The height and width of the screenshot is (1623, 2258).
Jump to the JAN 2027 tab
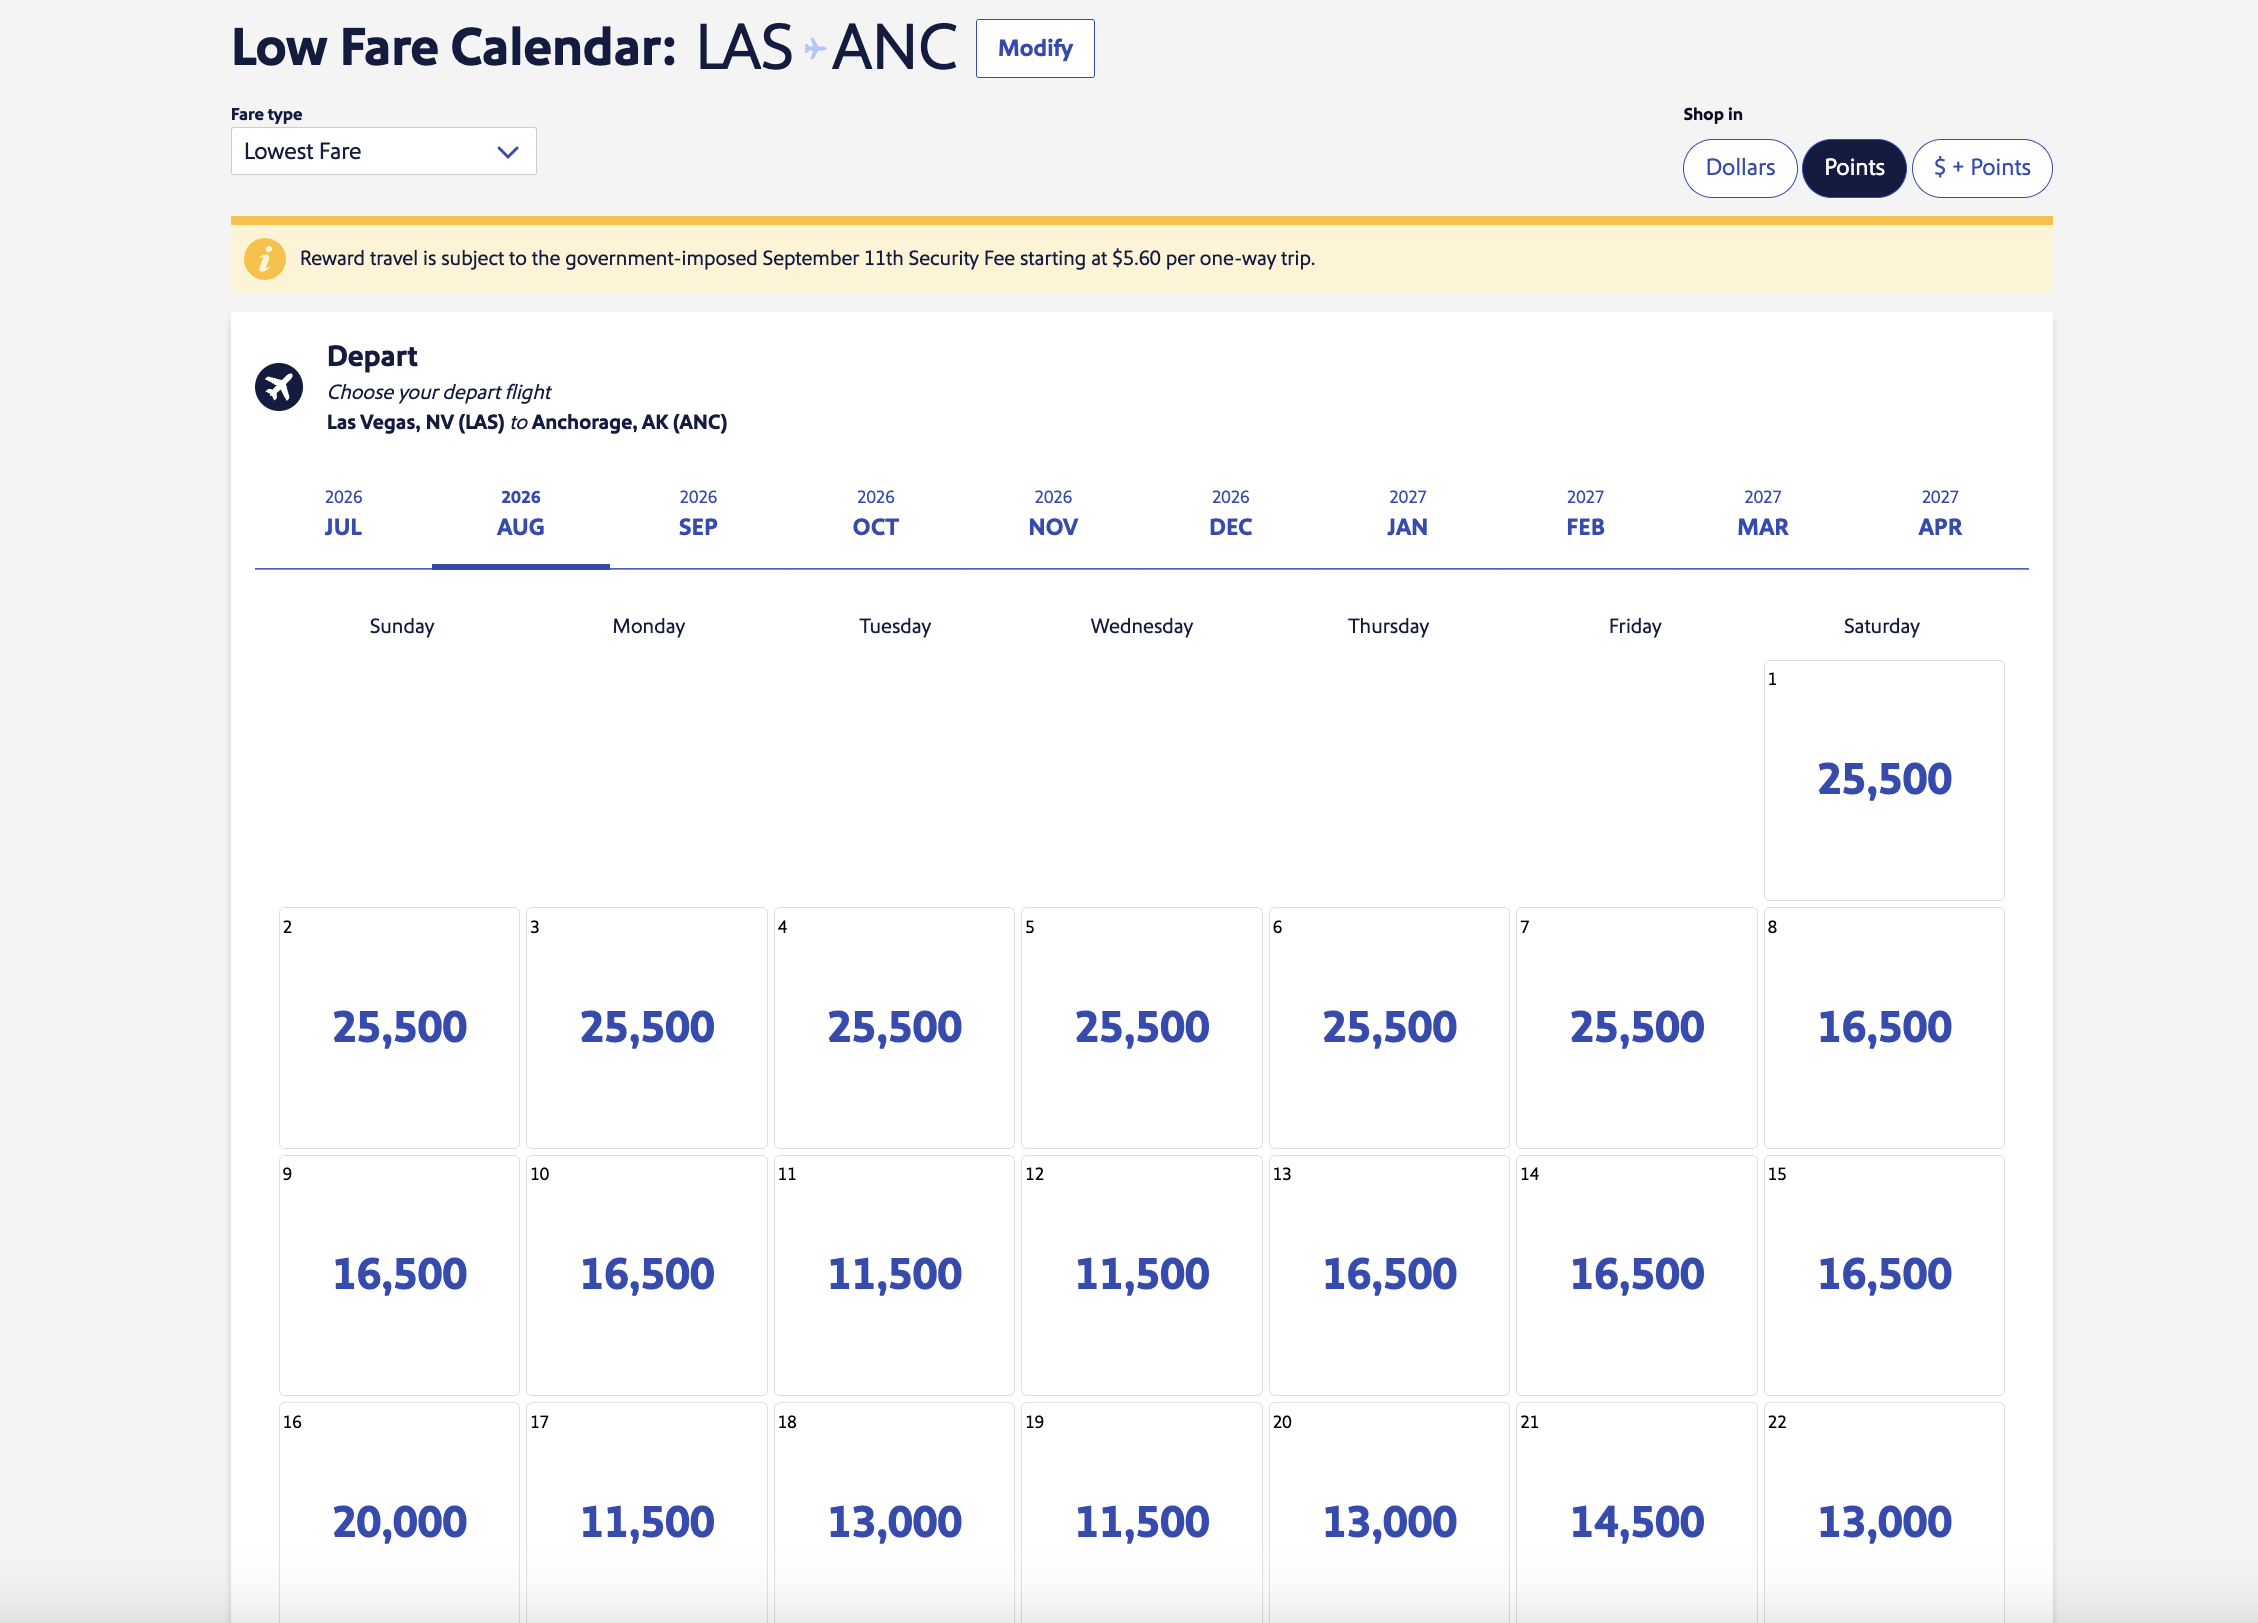pos(1408,513)
